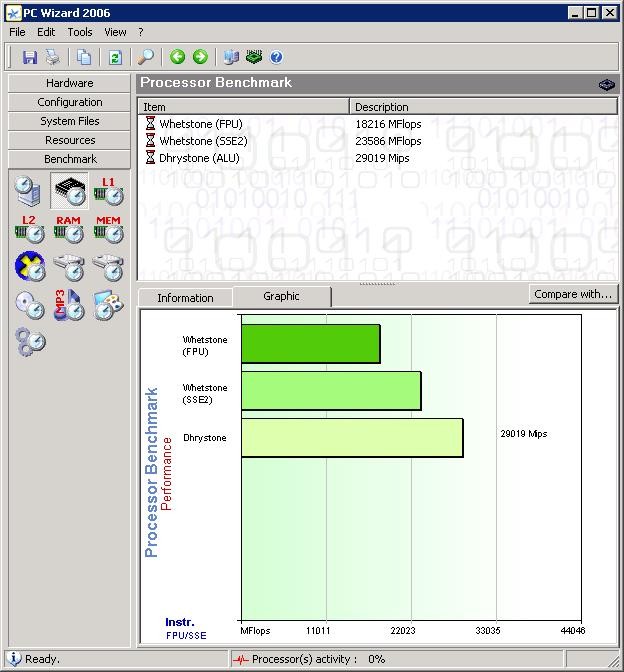This screenshot has width=624, height=672.
Task: Close the PC Wizard 2006 window
Action: [x=609, y=13]
